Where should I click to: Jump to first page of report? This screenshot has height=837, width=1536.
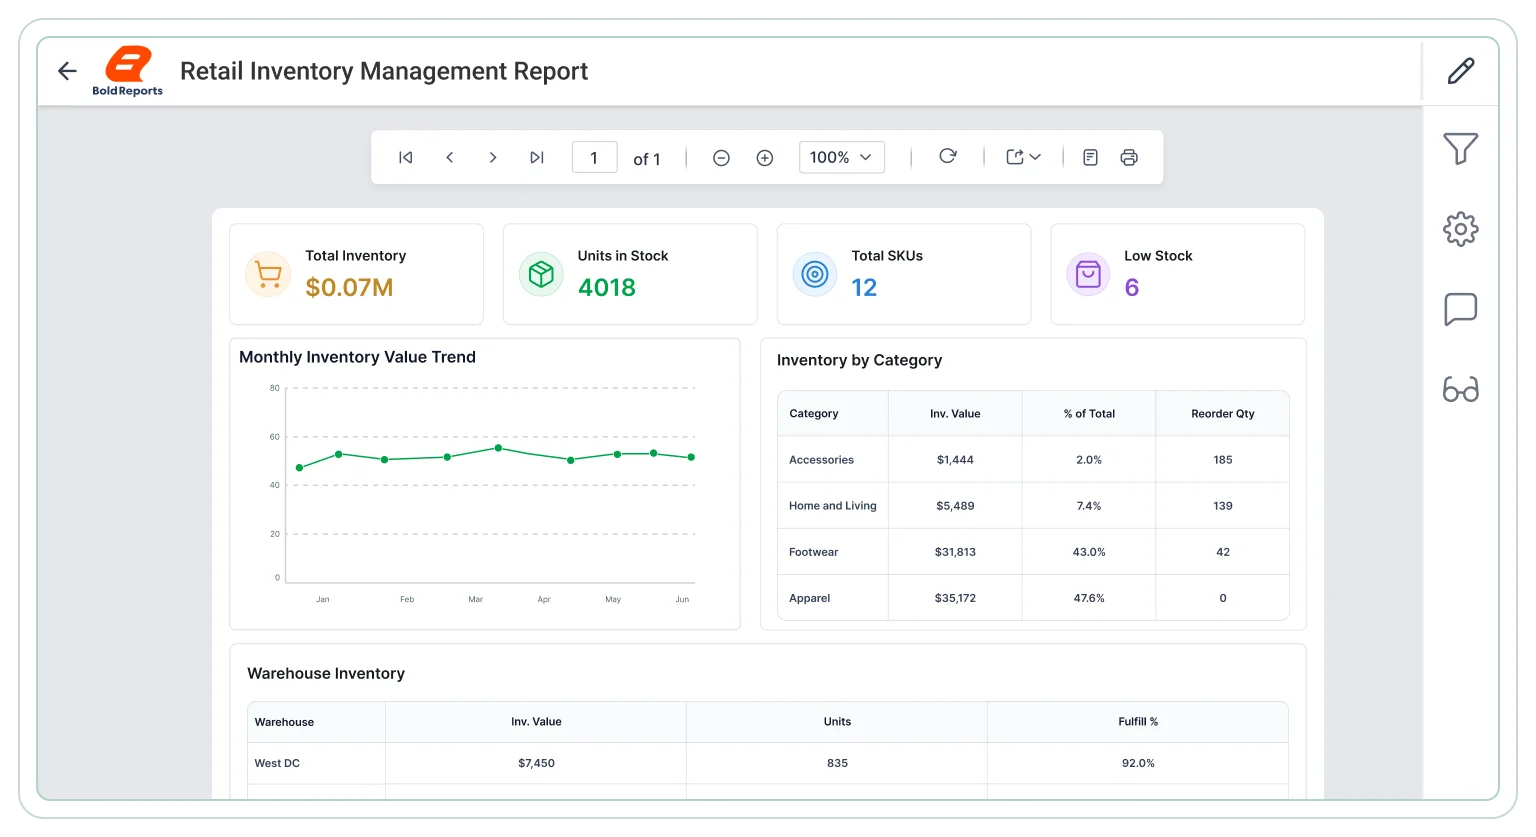(x=405, y=157)
